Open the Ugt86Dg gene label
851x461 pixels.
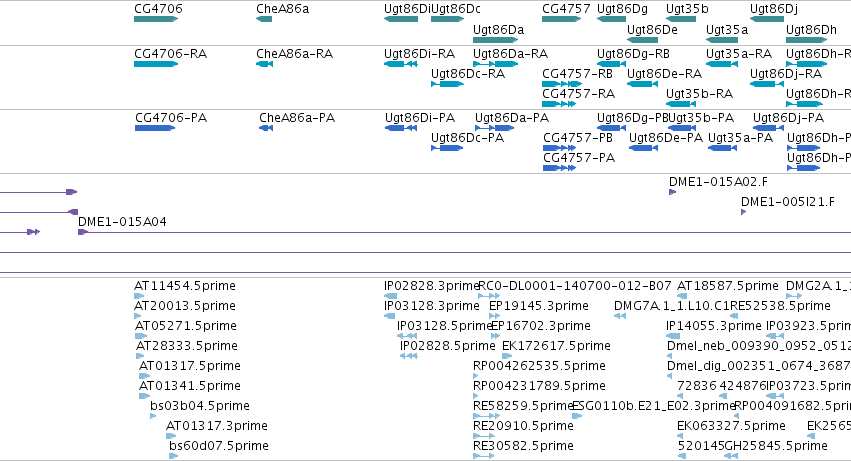click(x=622, y=9)
